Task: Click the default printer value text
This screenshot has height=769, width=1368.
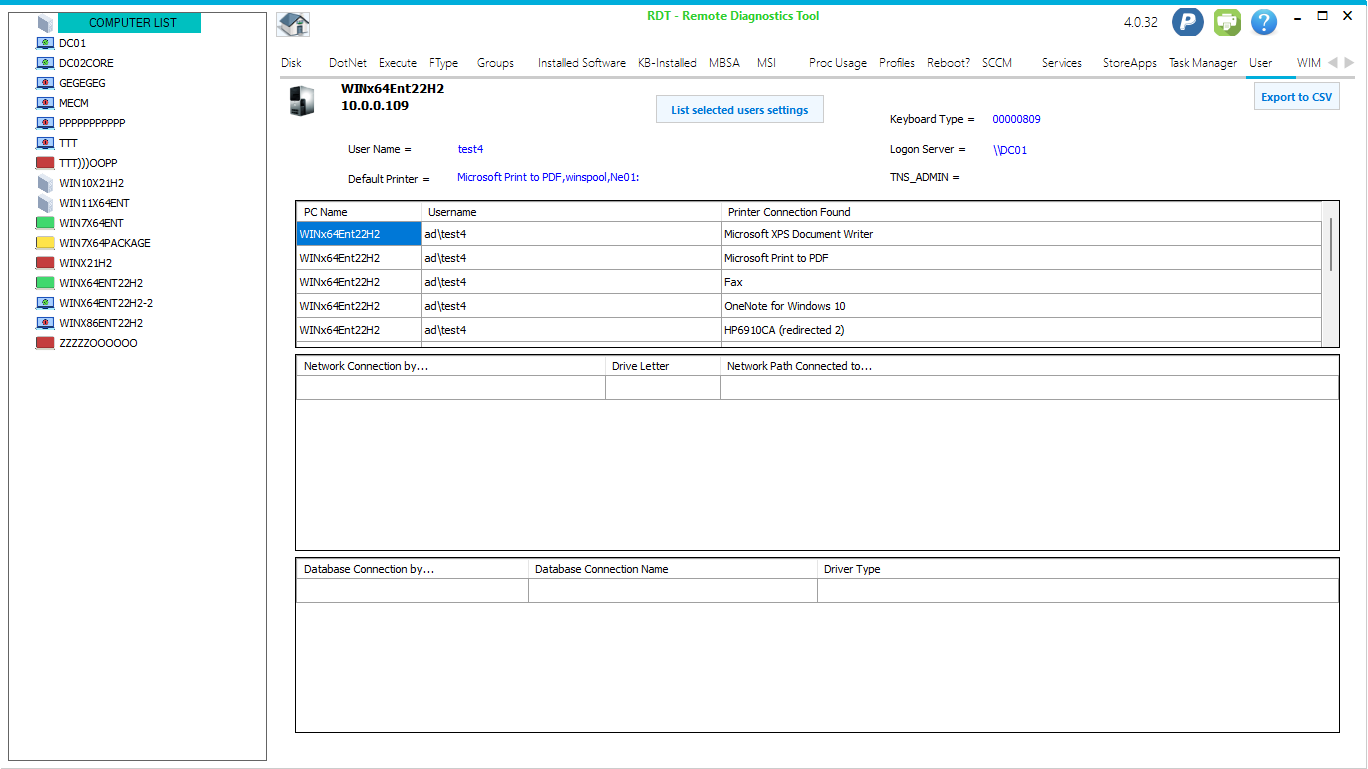Action: (x=548, y=177)
